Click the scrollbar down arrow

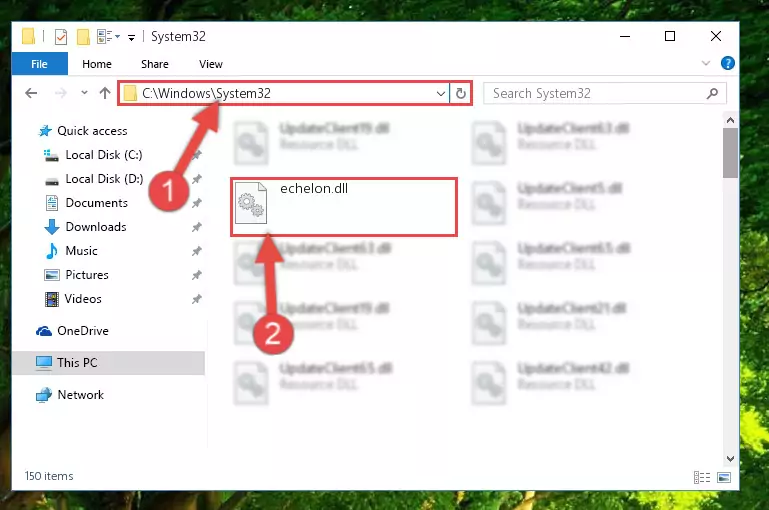(730, 459)
